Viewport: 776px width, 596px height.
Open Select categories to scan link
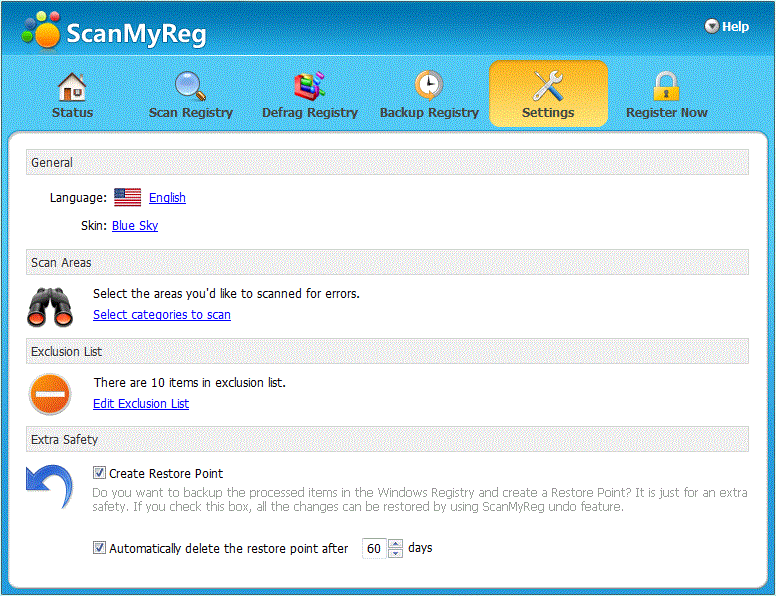tap(162, 315)
